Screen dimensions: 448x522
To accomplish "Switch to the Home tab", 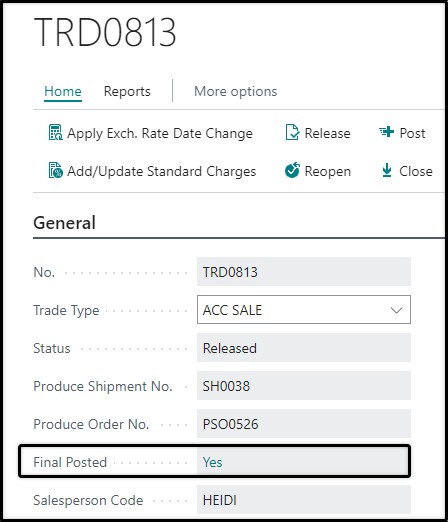I will tap(63, 91).
